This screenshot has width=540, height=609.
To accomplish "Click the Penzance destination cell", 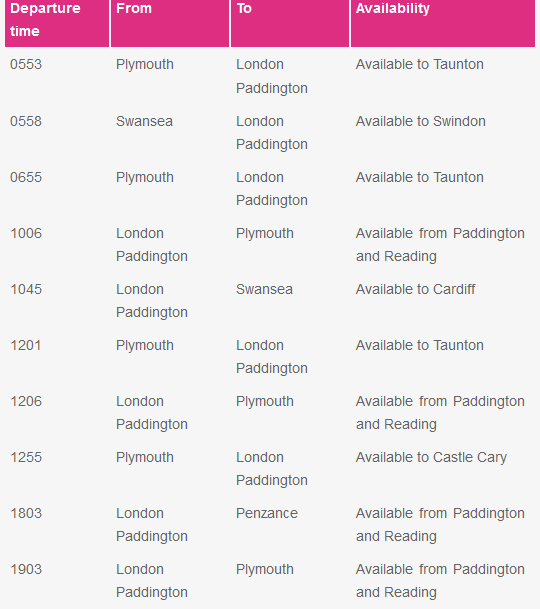I will (267, 513).
